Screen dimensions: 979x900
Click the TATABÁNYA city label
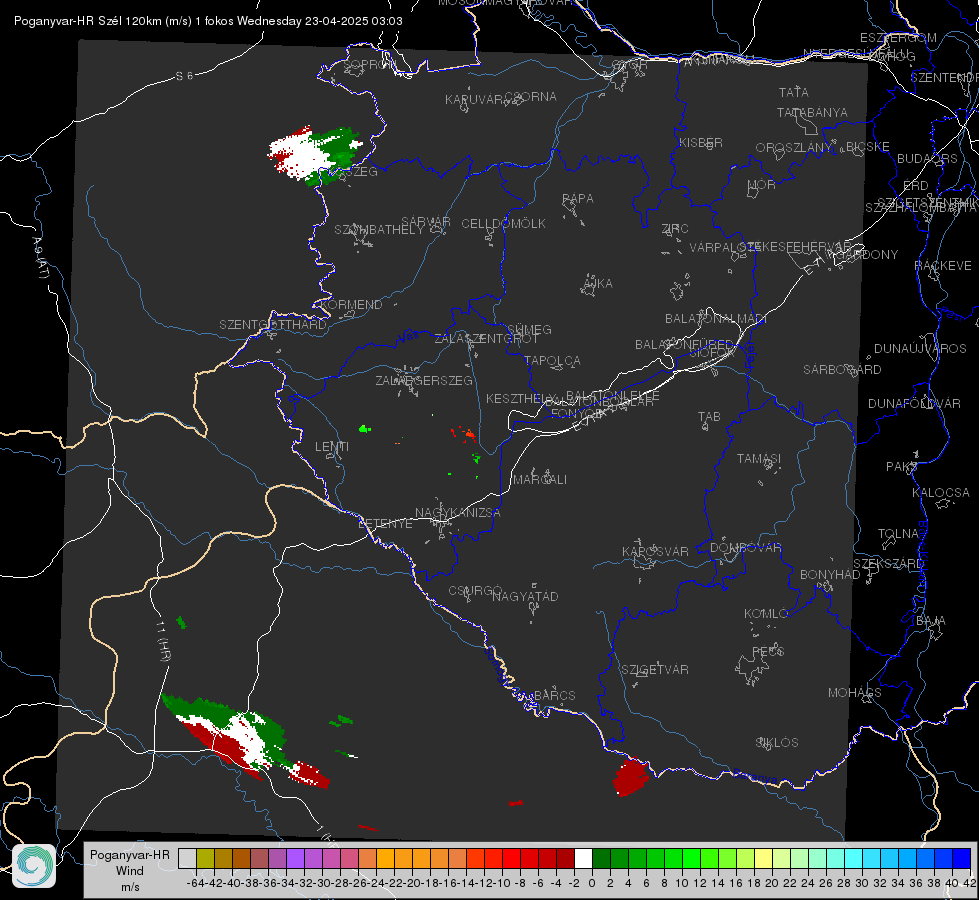pyautogui.click(x=812, y=113)
